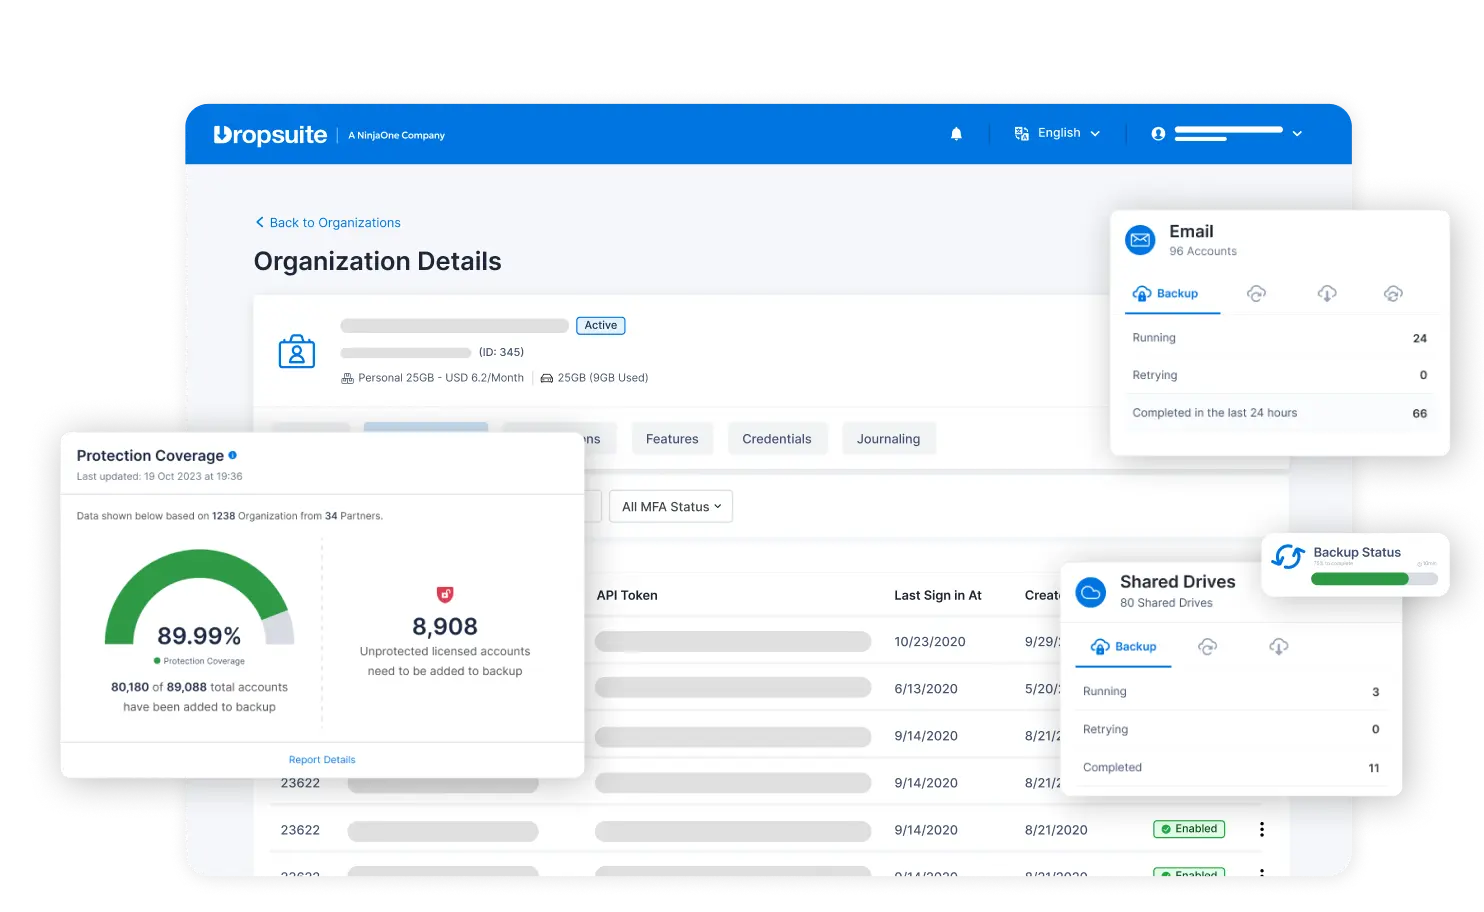Viewport: 1484px width, 912px height.
Task: Open the three-dot row actions menu
Action: pos(1262,829)
